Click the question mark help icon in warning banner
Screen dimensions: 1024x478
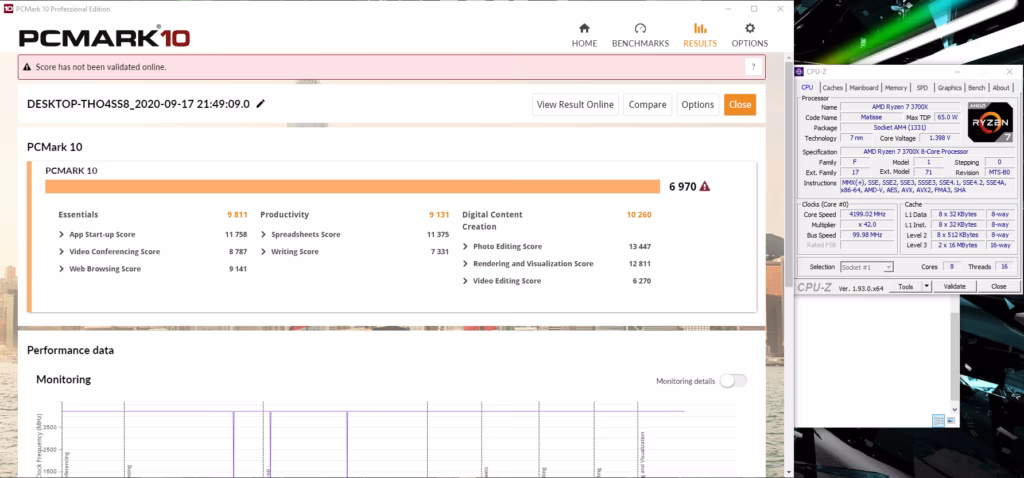[753, 67]
